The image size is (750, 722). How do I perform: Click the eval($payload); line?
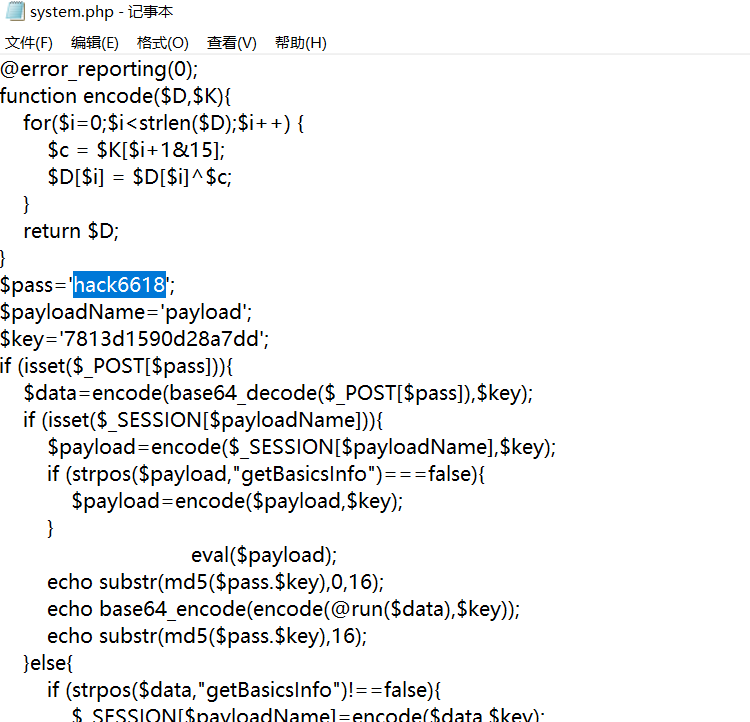(x=264, y=555)
